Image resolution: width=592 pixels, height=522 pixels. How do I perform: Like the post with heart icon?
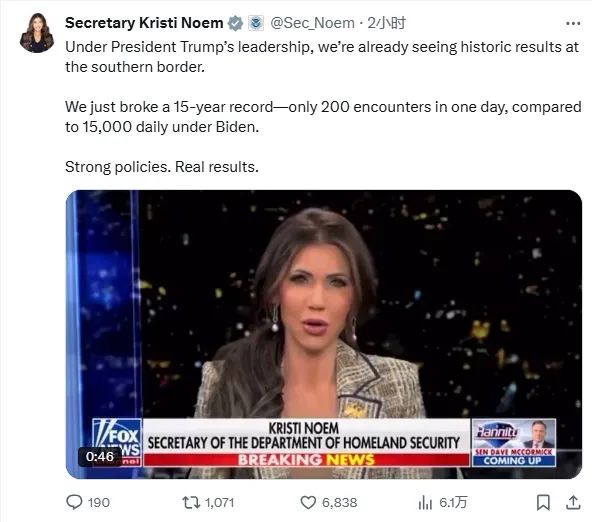pos(308,502)
